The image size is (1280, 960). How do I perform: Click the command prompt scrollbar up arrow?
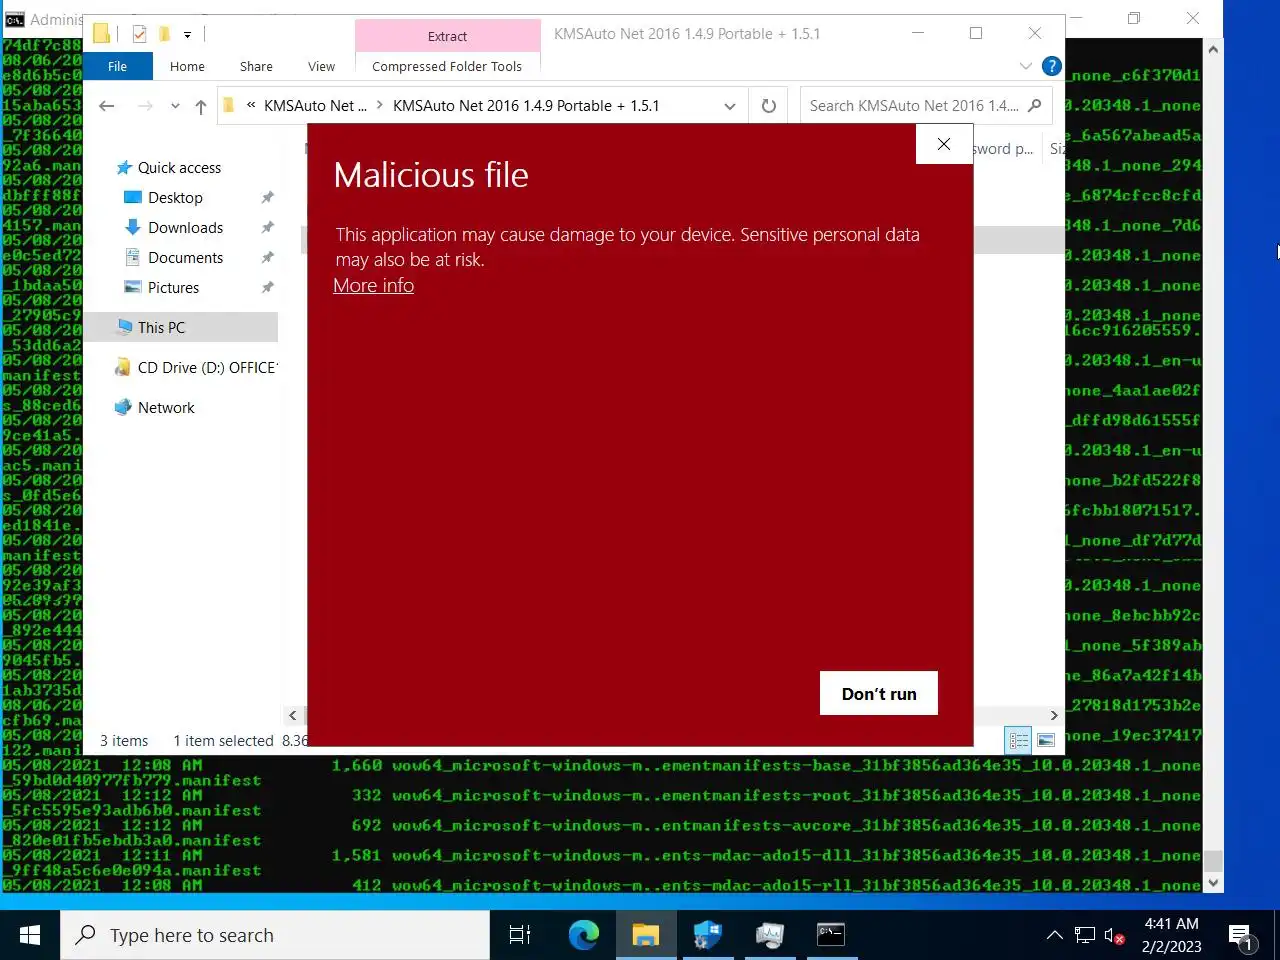pos(1213,49)
